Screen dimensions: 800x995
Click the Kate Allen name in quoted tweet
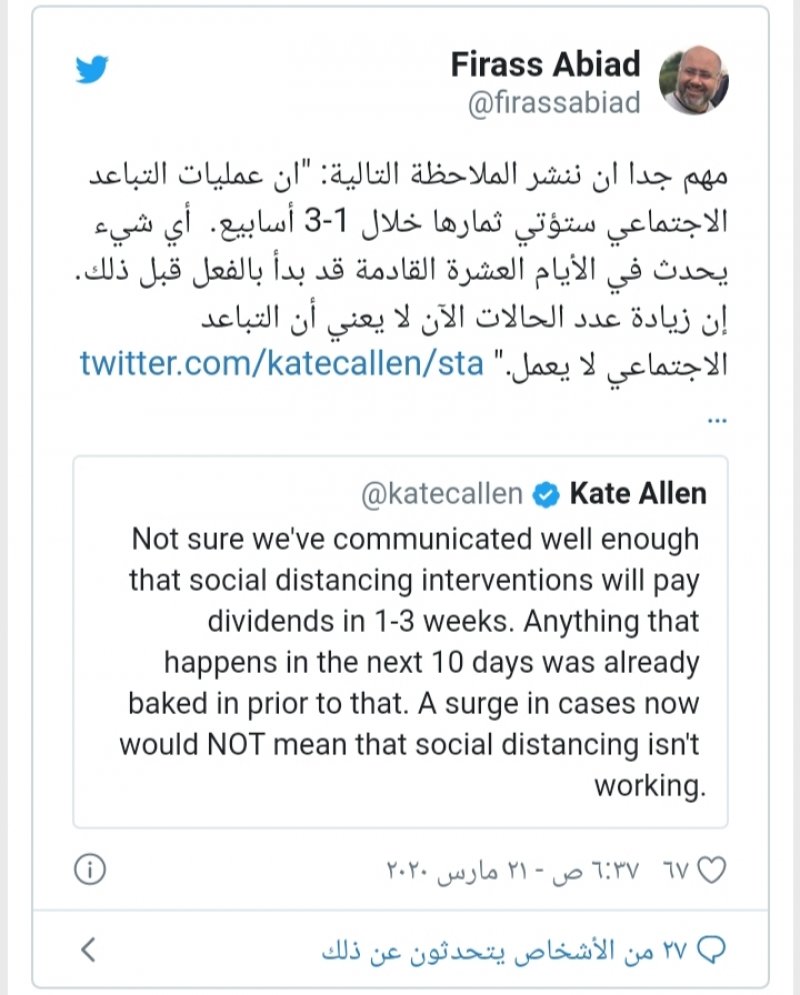[x=638, y=493]
